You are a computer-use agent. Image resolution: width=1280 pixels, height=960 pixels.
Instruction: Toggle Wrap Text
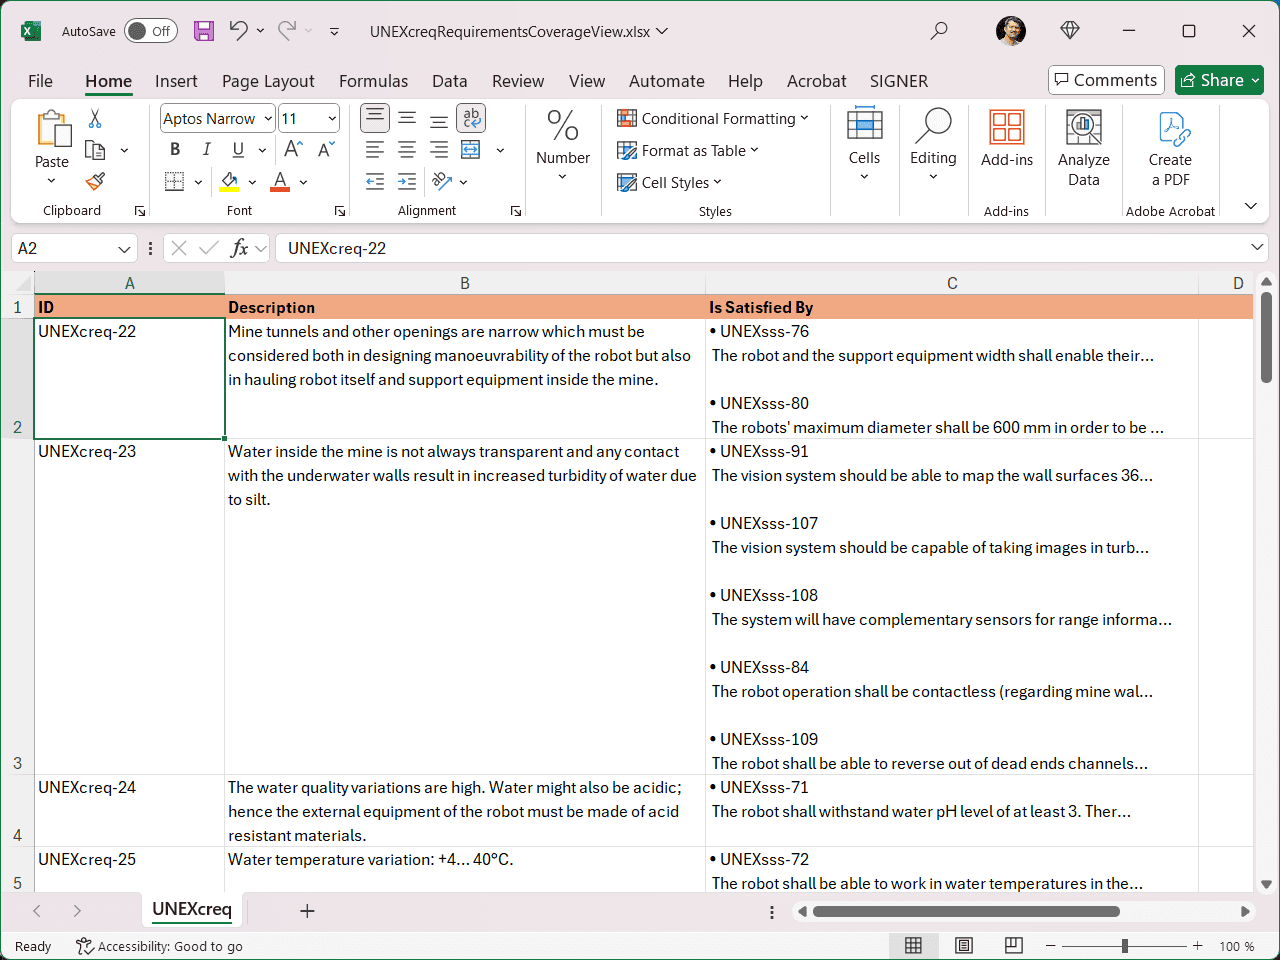(471, 118)
